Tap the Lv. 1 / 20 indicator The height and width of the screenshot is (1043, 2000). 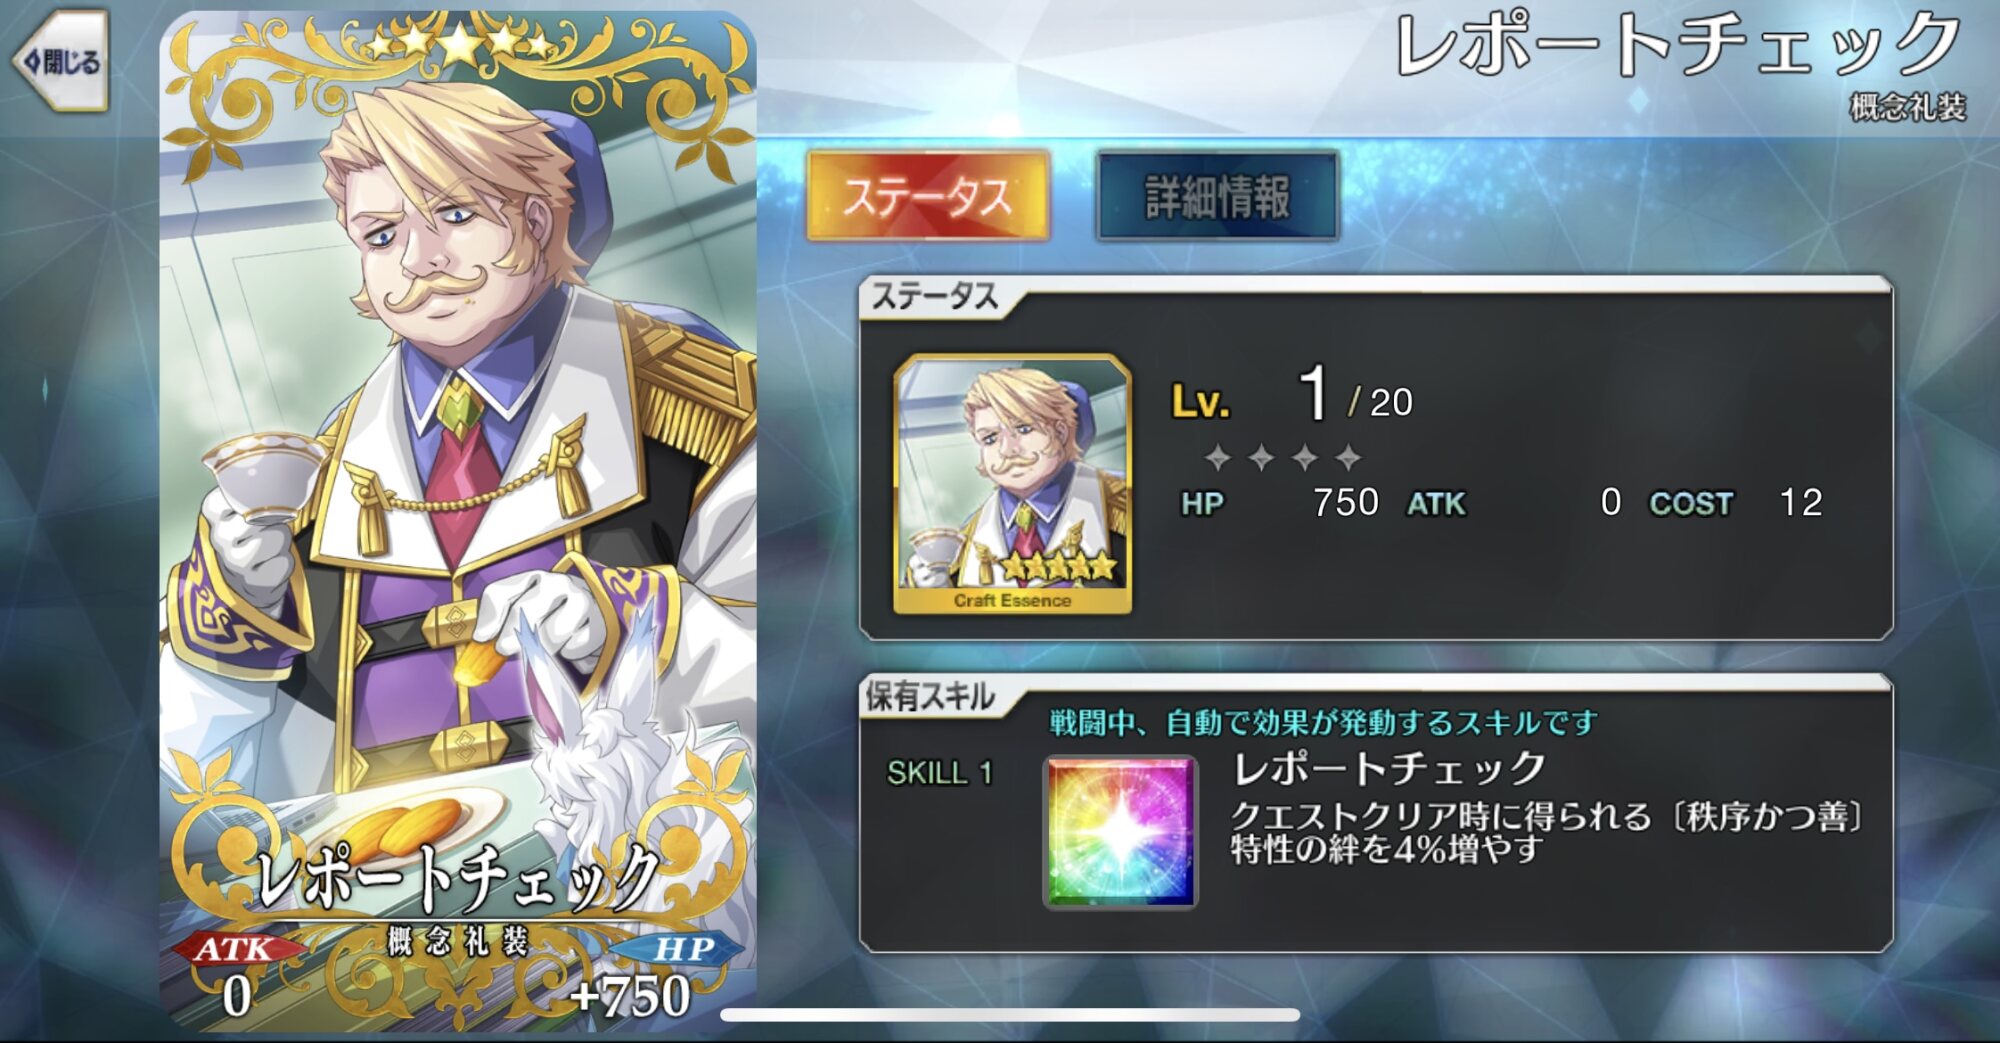(x=1291, y=397)
